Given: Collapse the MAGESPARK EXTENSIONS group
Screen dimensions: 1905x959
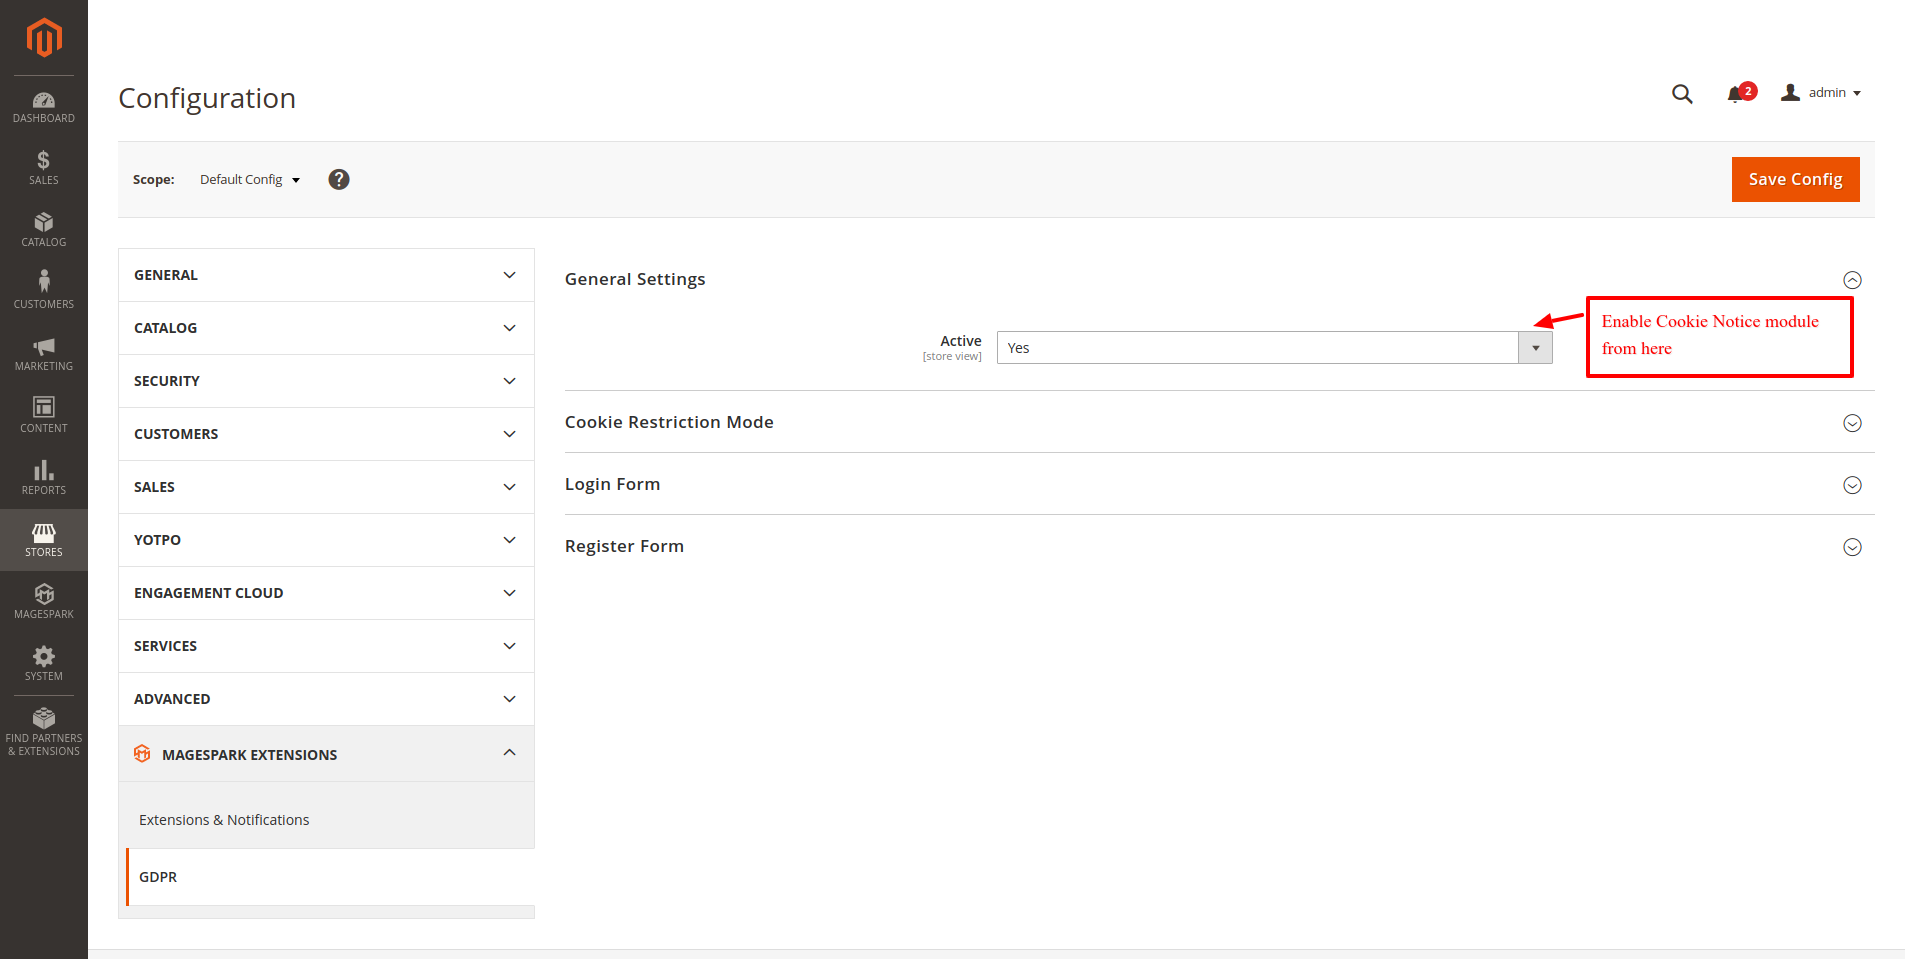Looking at the screenshot, I should 326,754.
